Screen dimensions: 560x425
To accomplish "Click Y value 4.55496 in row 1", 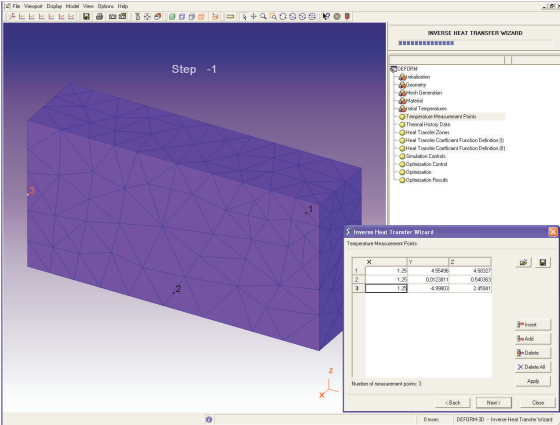I will (x=428, y=271).
